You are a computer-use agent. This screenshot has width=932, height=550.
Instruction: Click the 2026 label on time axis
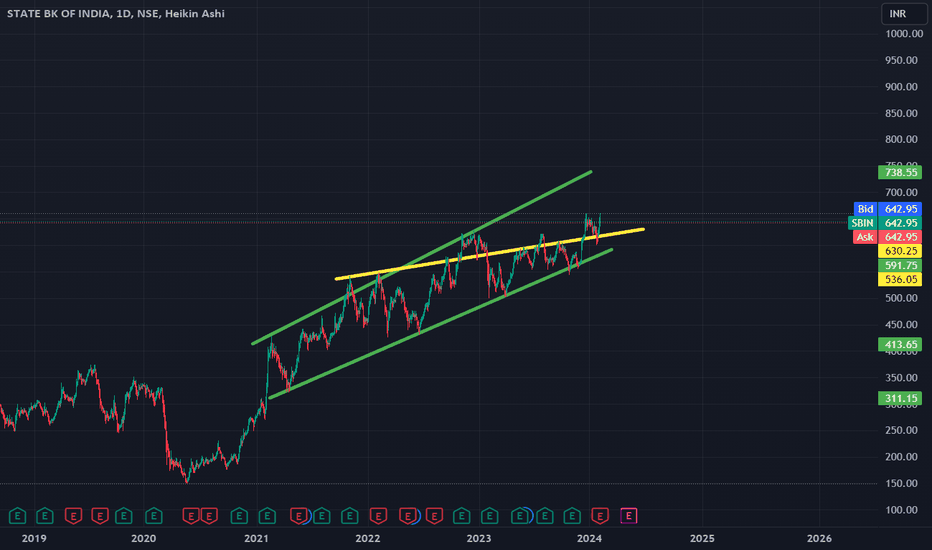(818, 538)
